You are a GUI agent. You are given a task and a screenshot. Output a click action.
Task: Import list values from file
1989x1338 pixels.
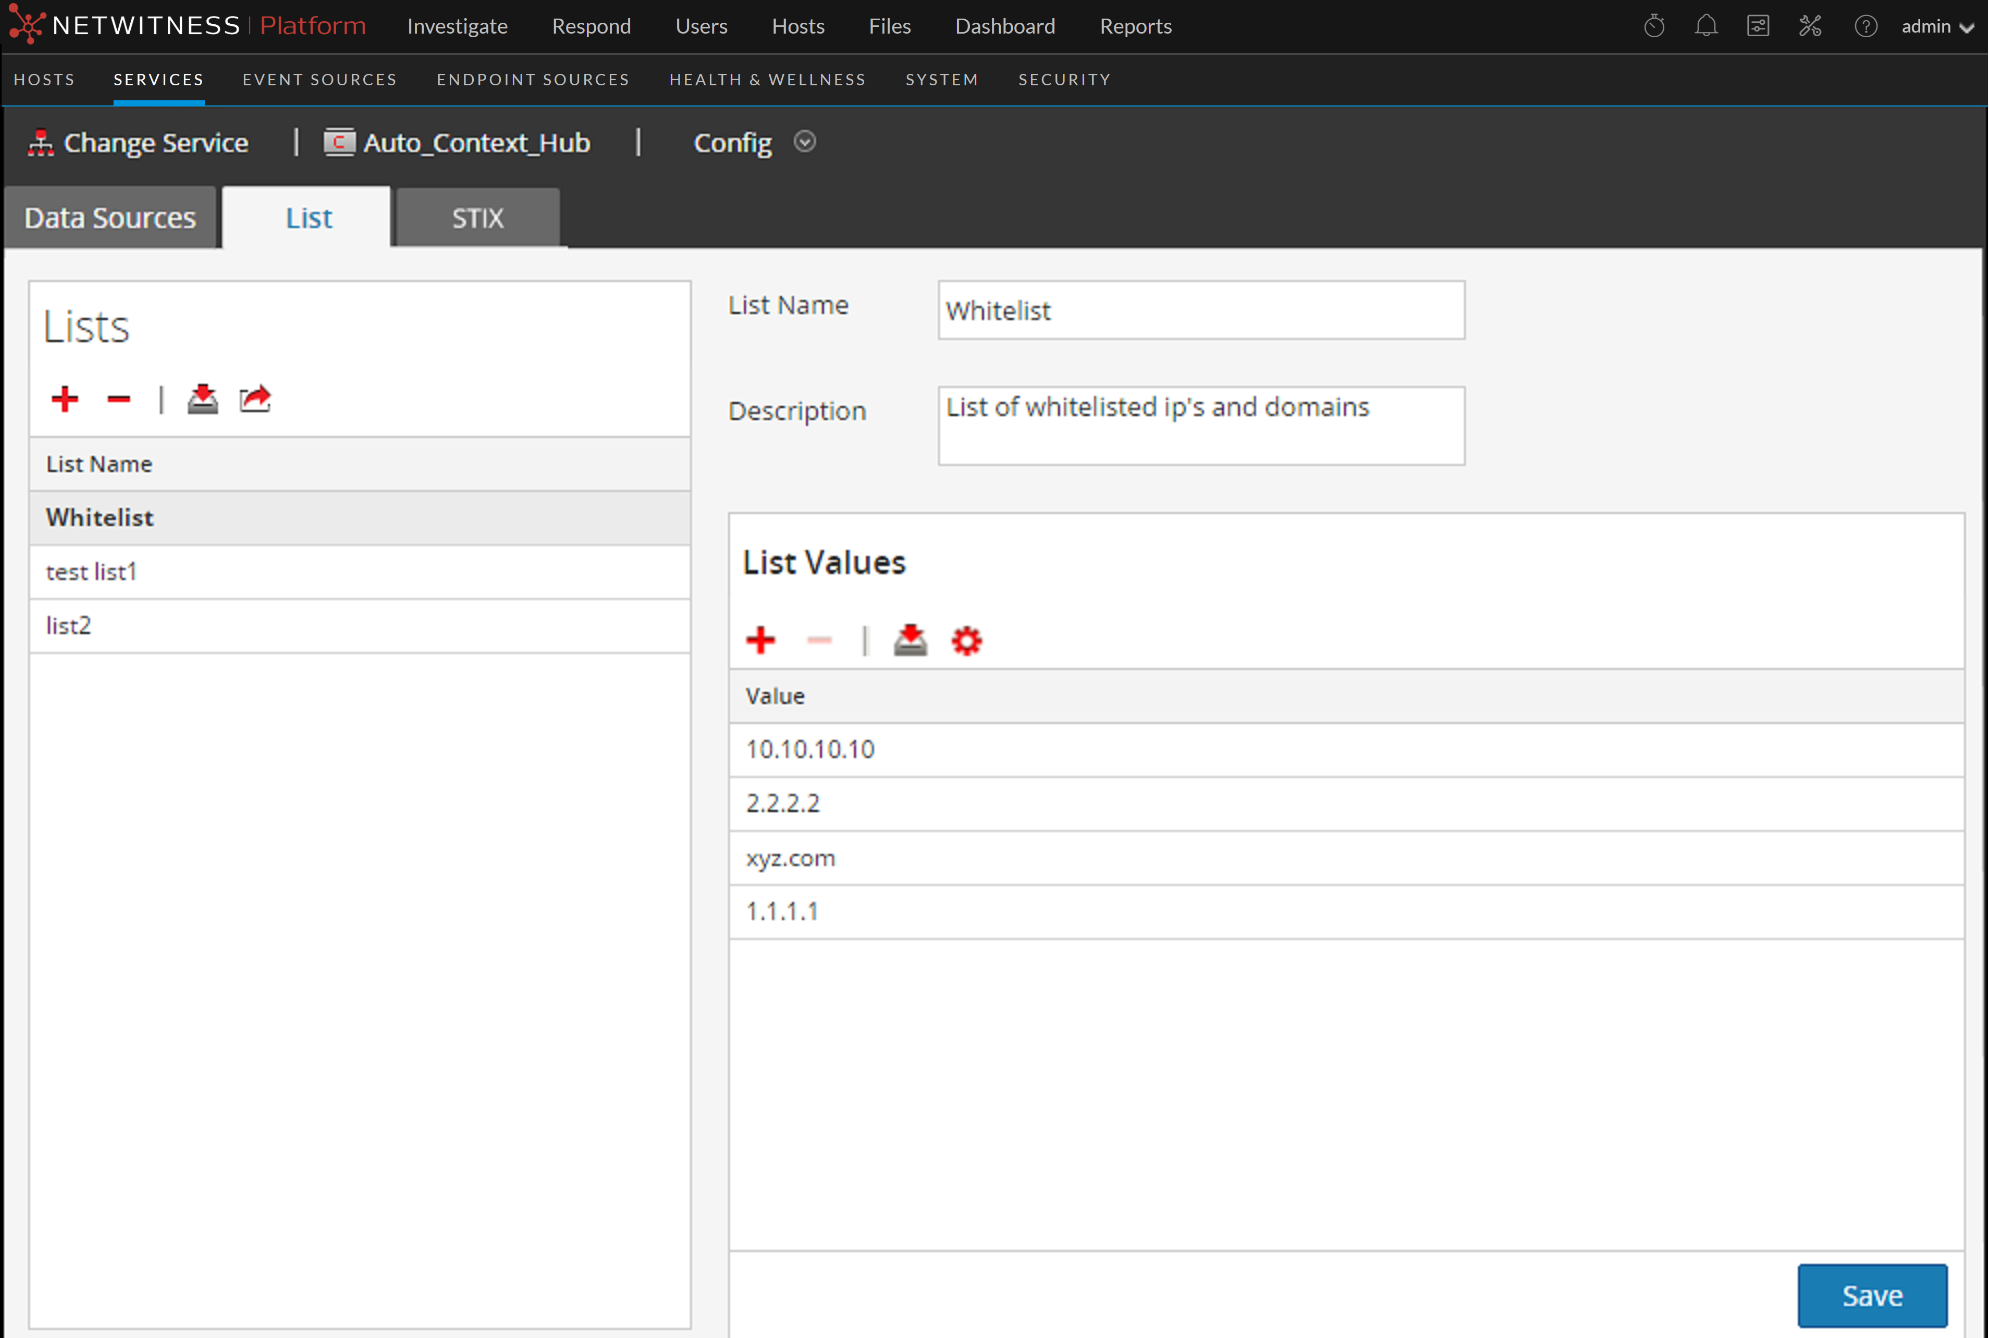(x=910, y=640)
